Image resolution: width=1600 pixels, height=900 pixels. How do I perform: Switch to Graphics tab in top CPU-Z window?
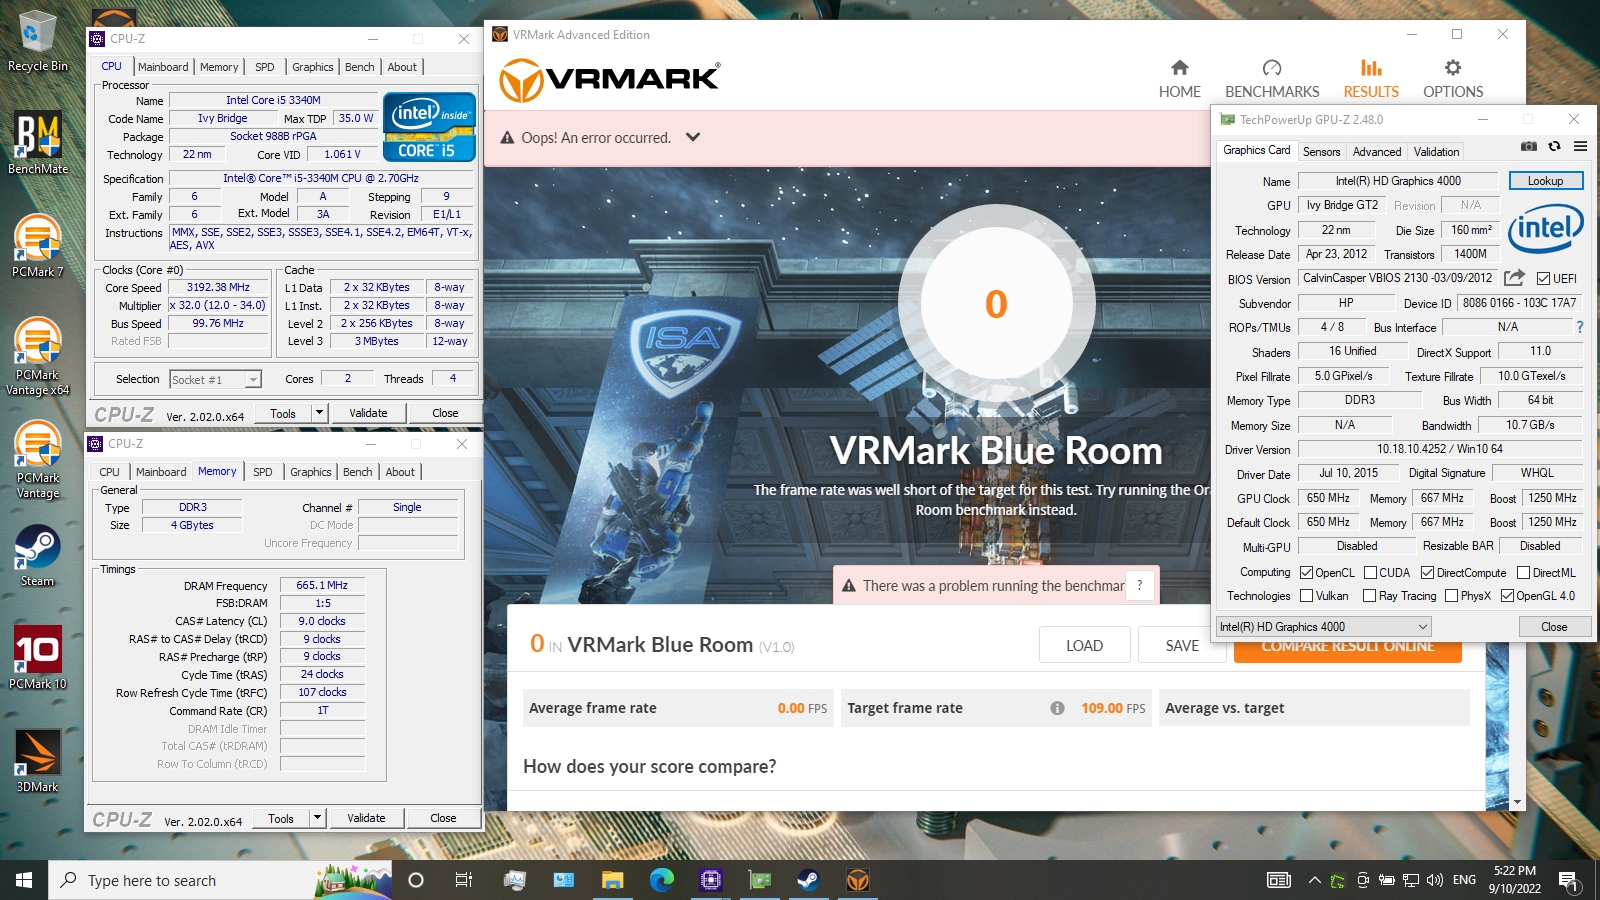(x=313, y=67)
